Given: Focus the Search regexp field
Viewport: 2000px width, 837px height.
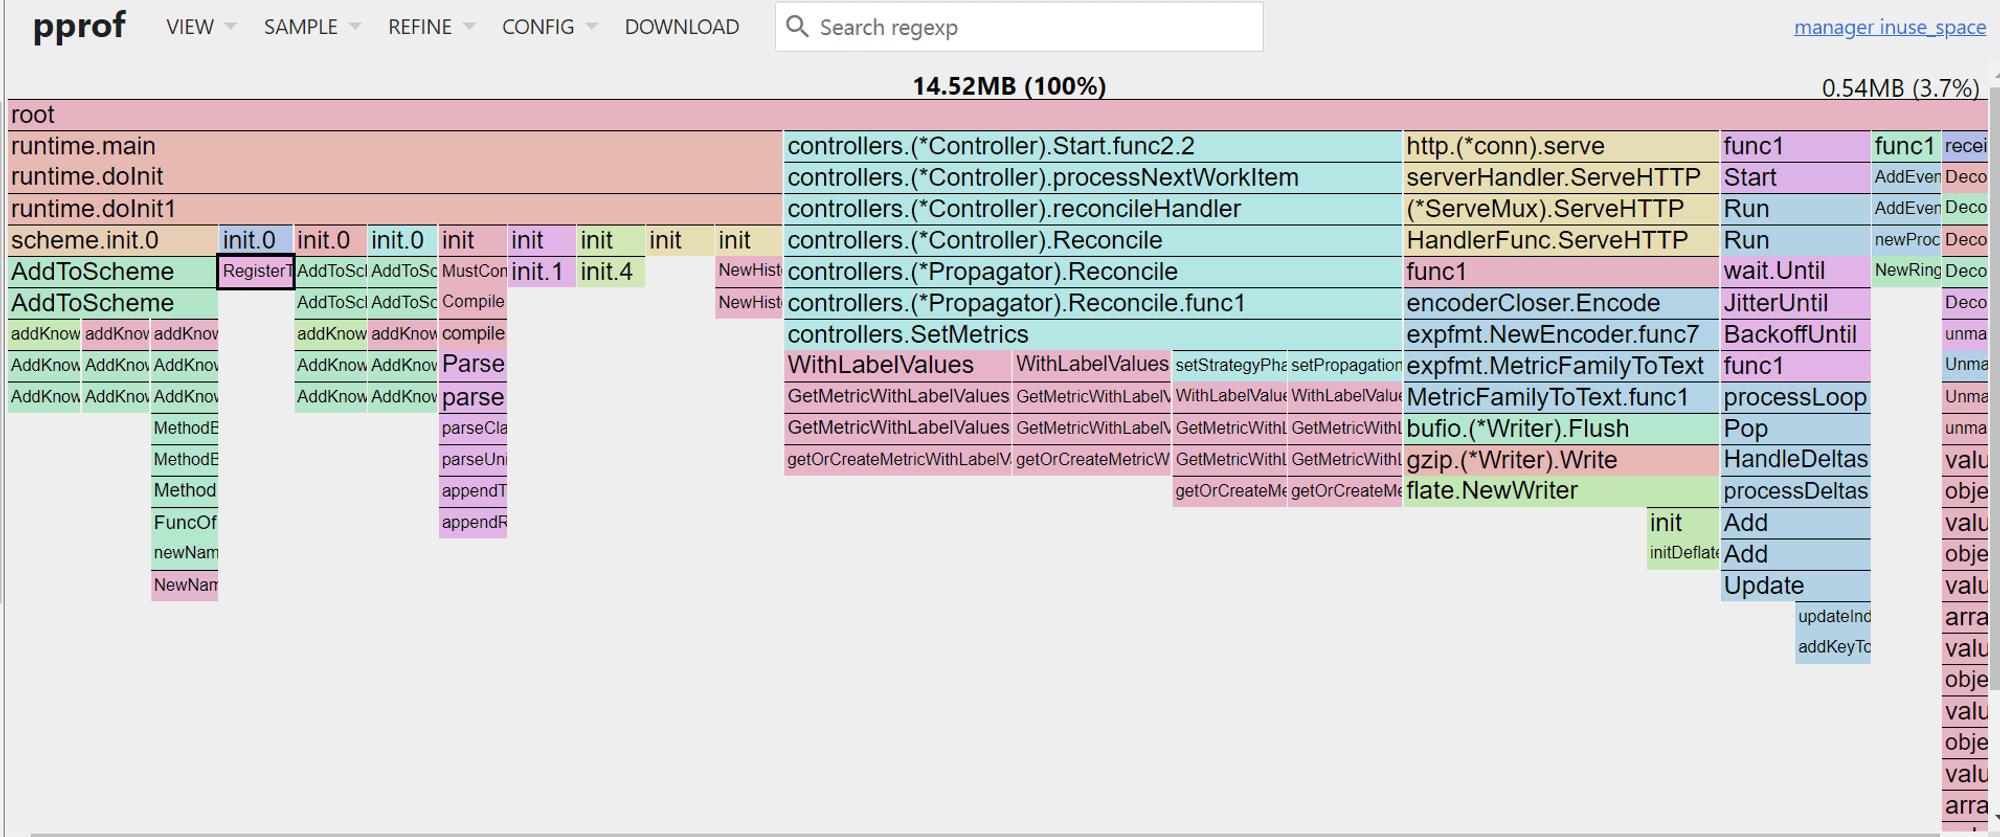Looking at the screenshot, I should pos(1019,27).
